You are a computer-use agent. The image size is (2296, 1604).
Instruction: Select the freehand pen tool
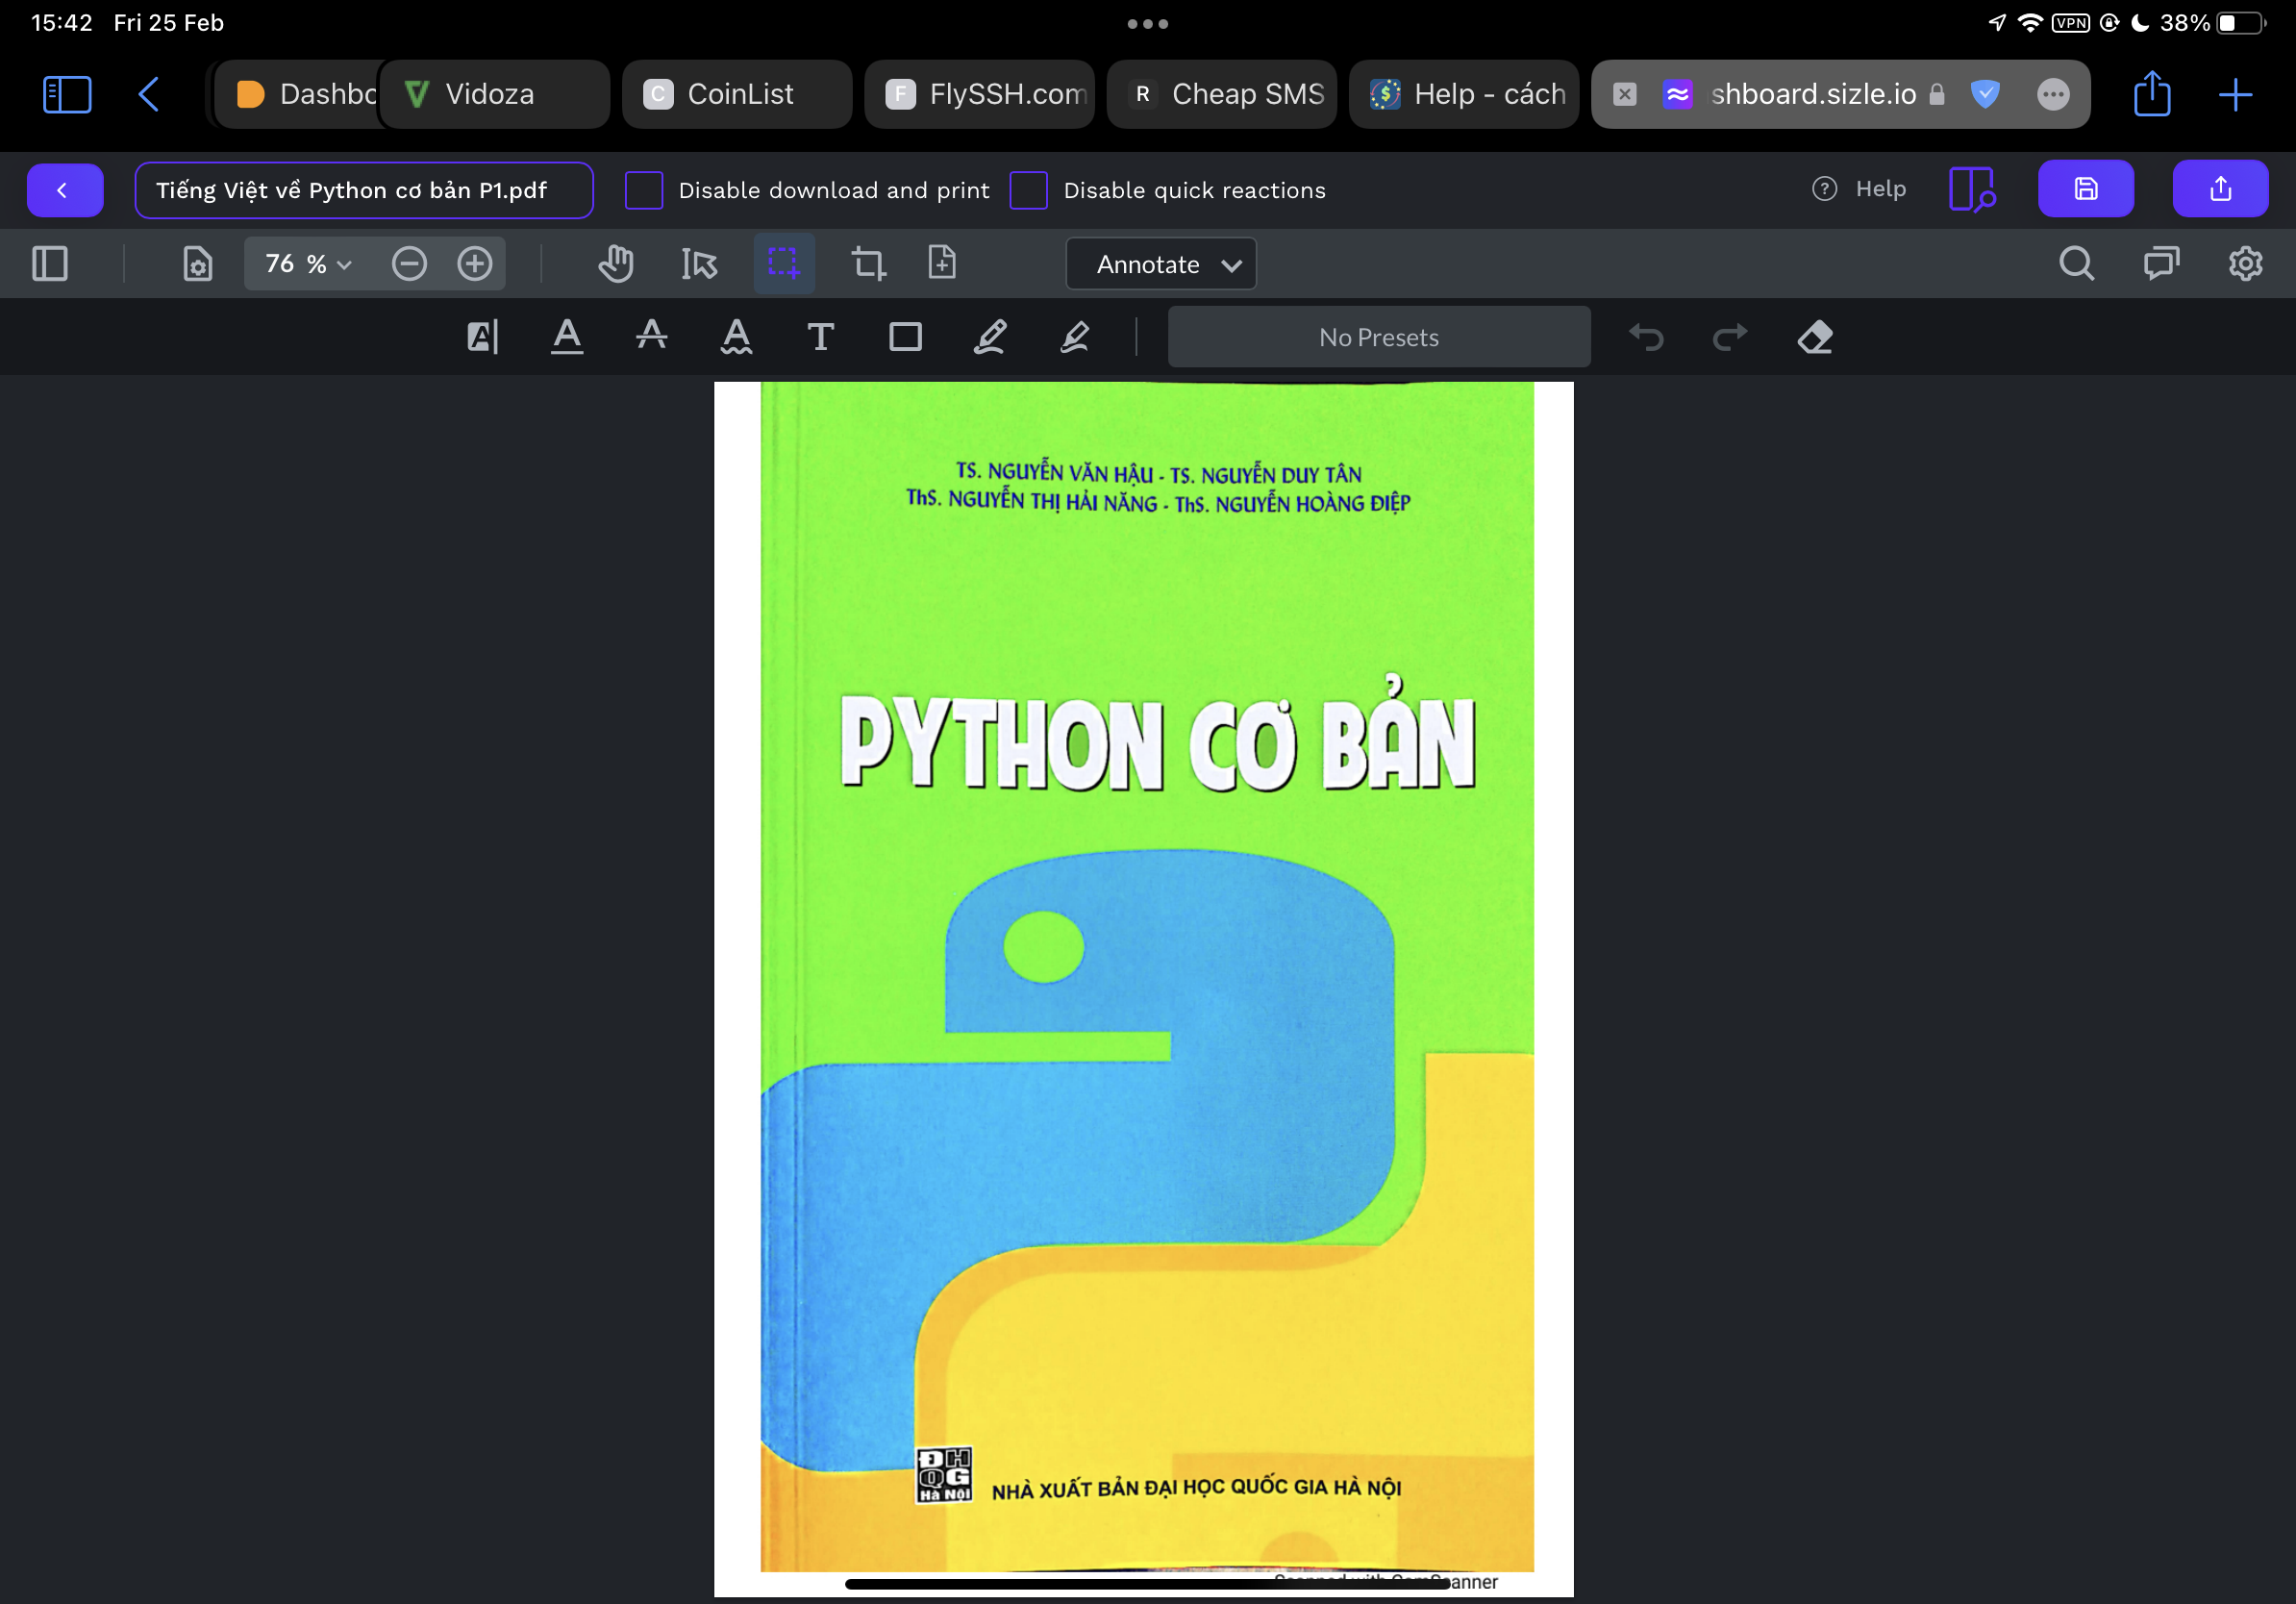point(990,337)
